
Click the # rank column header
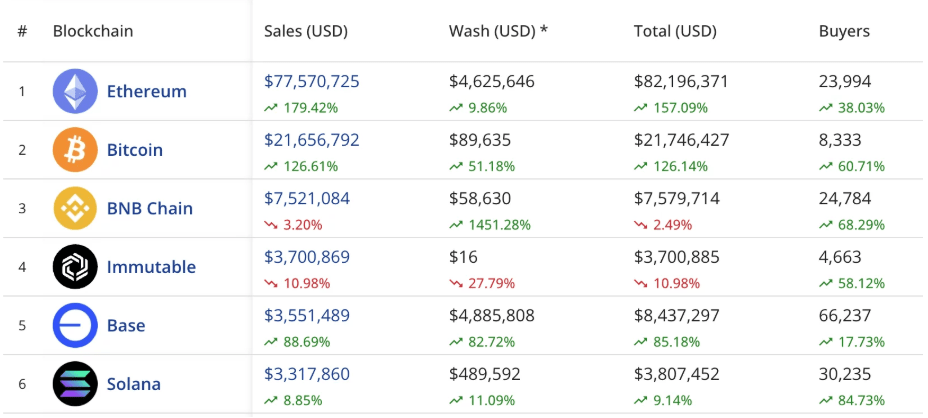22,31
